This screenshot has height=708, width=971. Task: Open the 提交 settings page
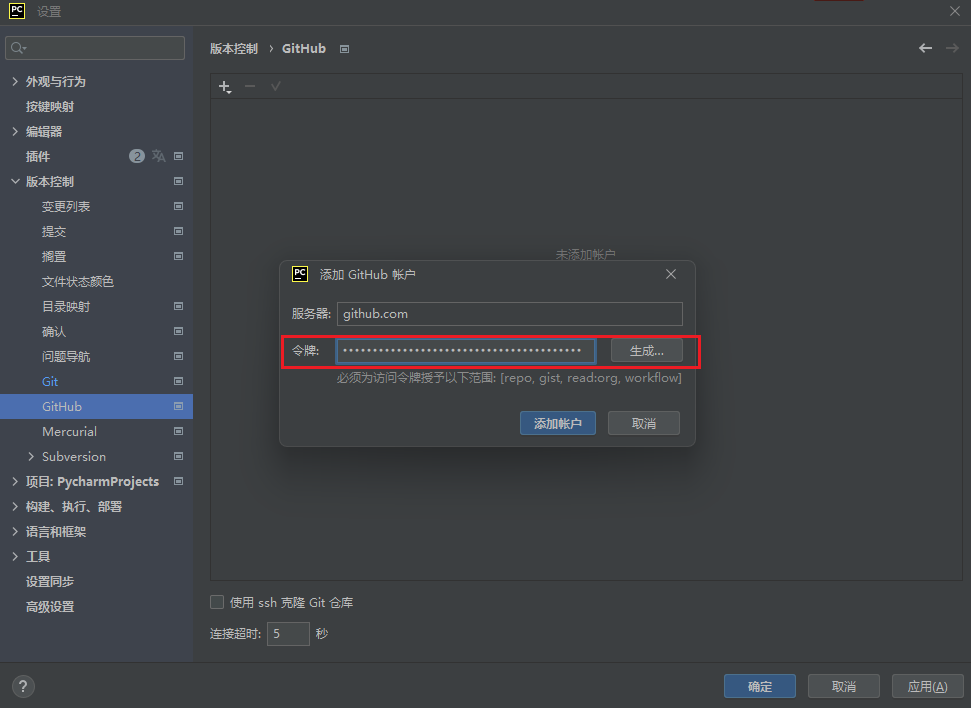[x=53, y=231]
